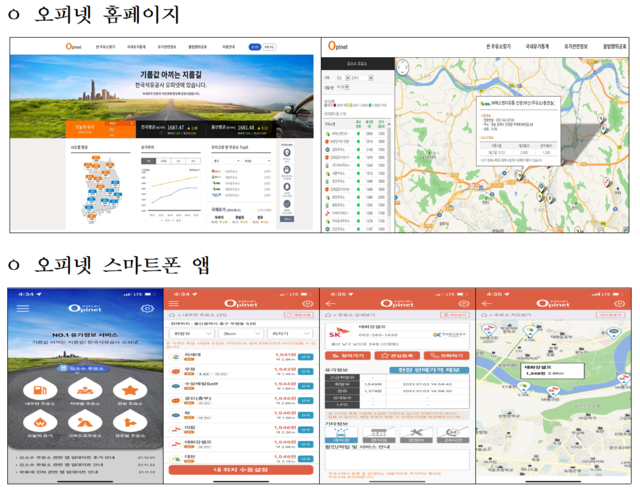Tap the route stations signpost icon
The height and width of the screenshot is (491, 640).
pos(130,422)
